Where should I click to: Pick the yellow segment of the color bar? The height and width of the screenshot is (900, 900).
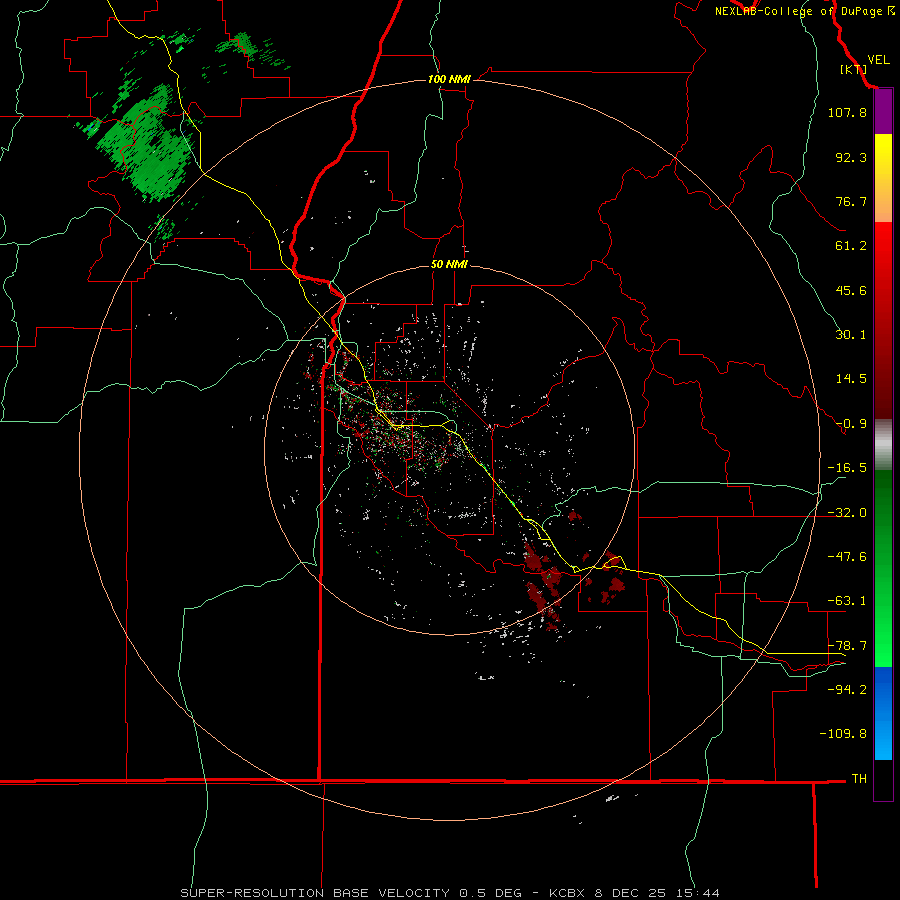(883, 155)
